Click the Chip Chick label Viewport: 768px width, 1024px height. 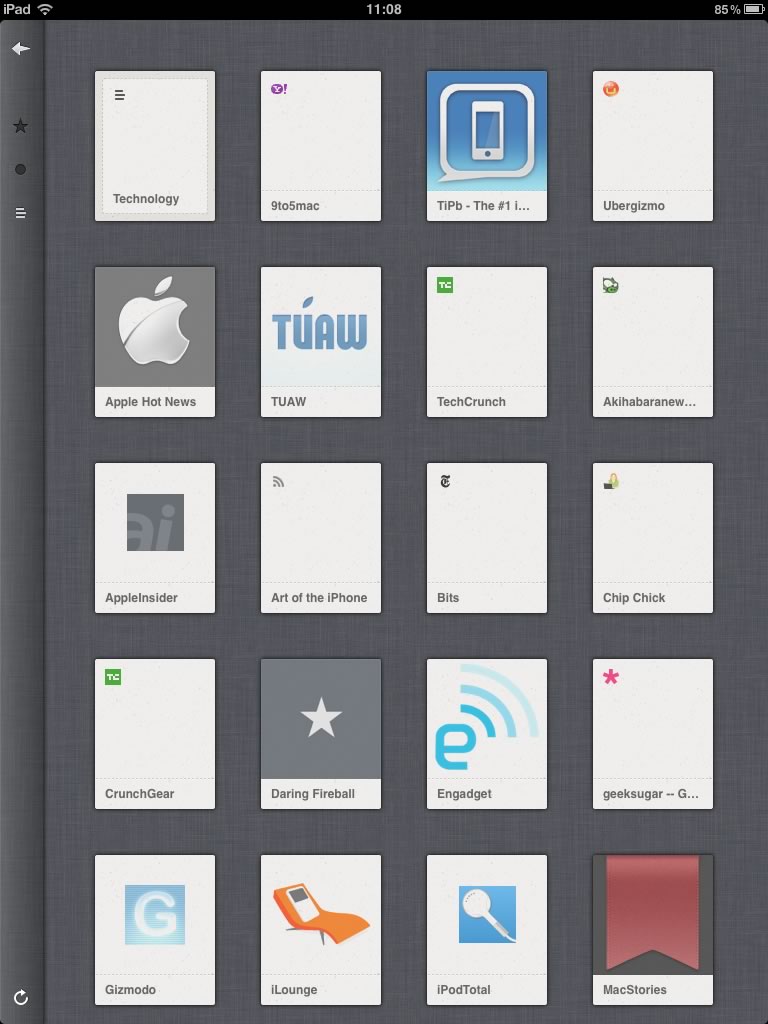pyautogui.click(x=633, y=598)
